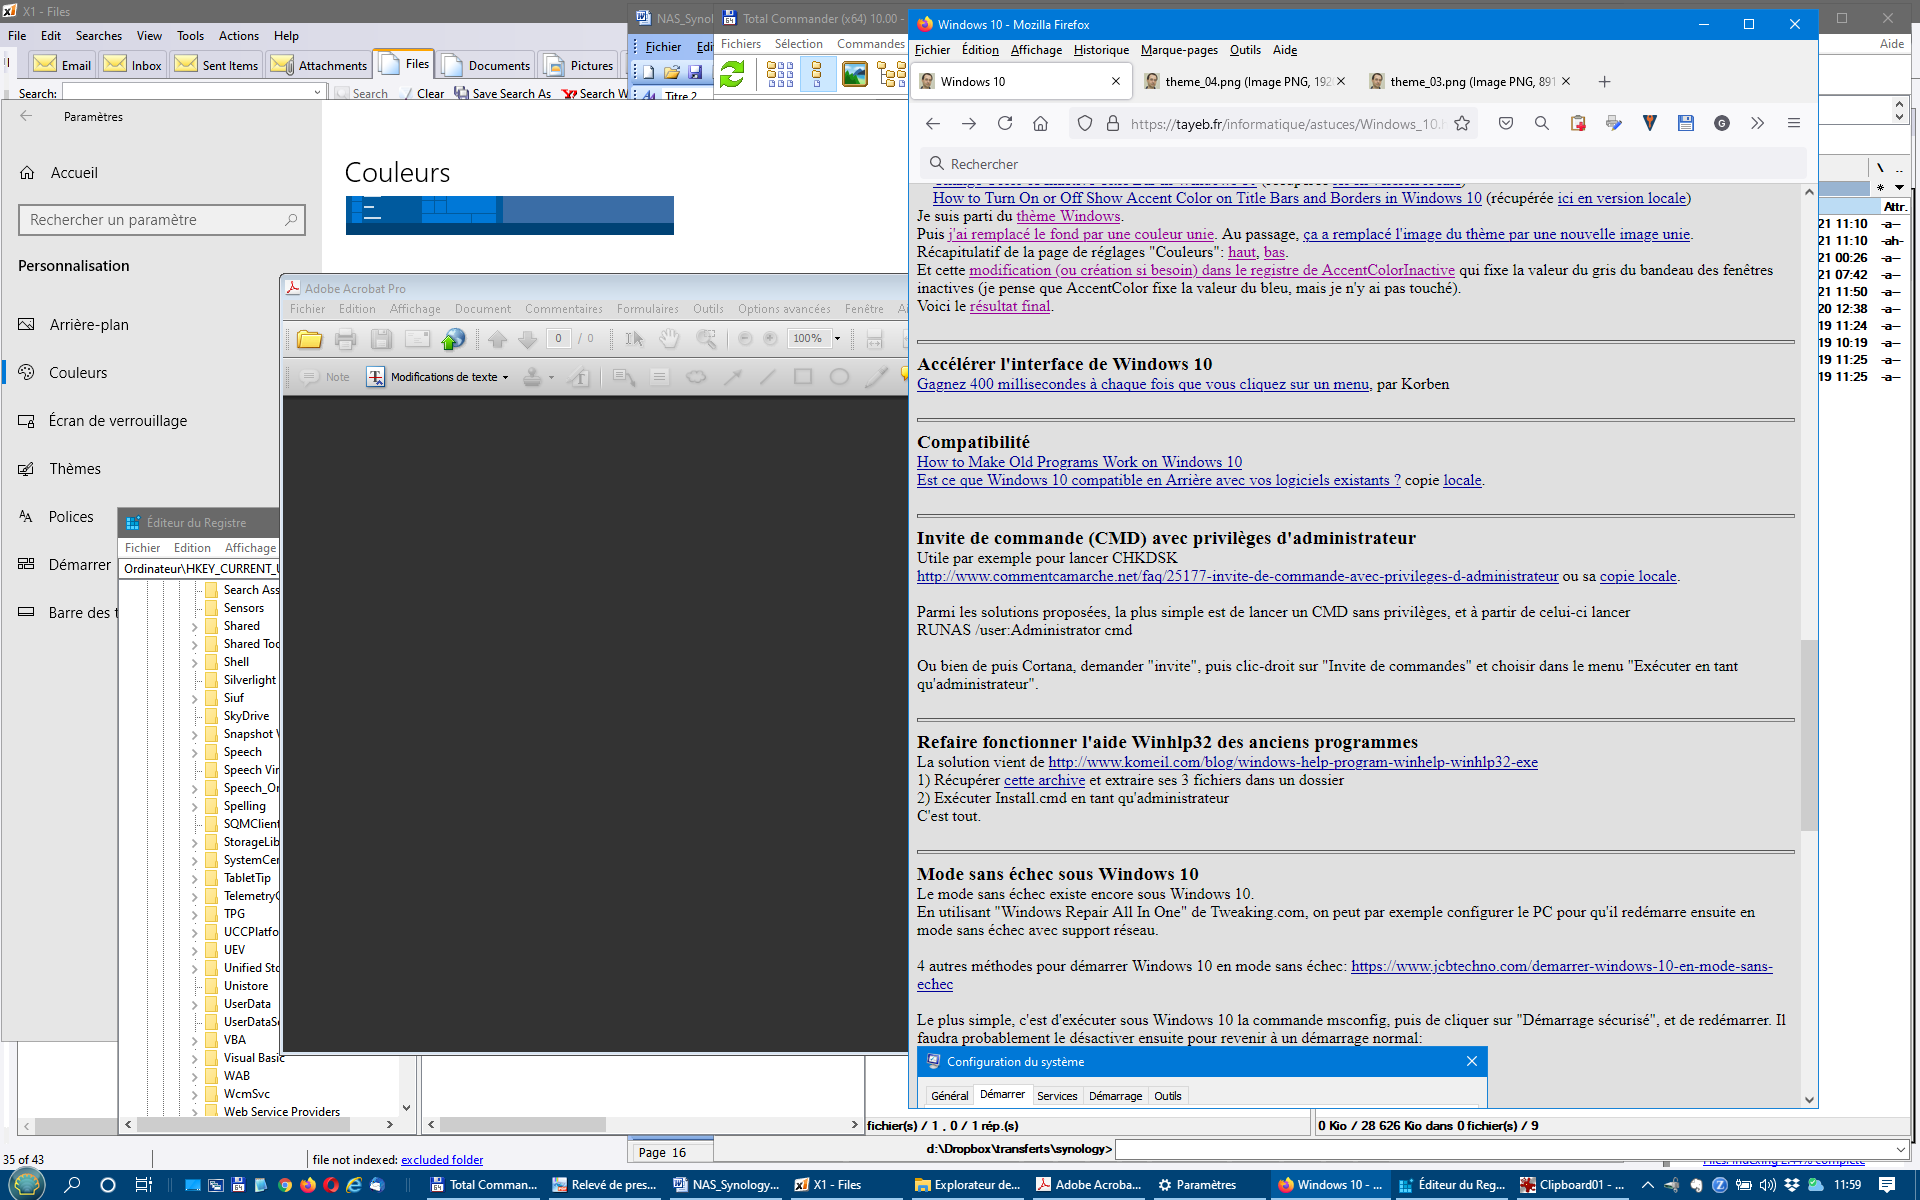Open the komeil.com winhlp32 link
Image resolution: width=1920 pixels, height=1200 pixels.
(1292, 762)
